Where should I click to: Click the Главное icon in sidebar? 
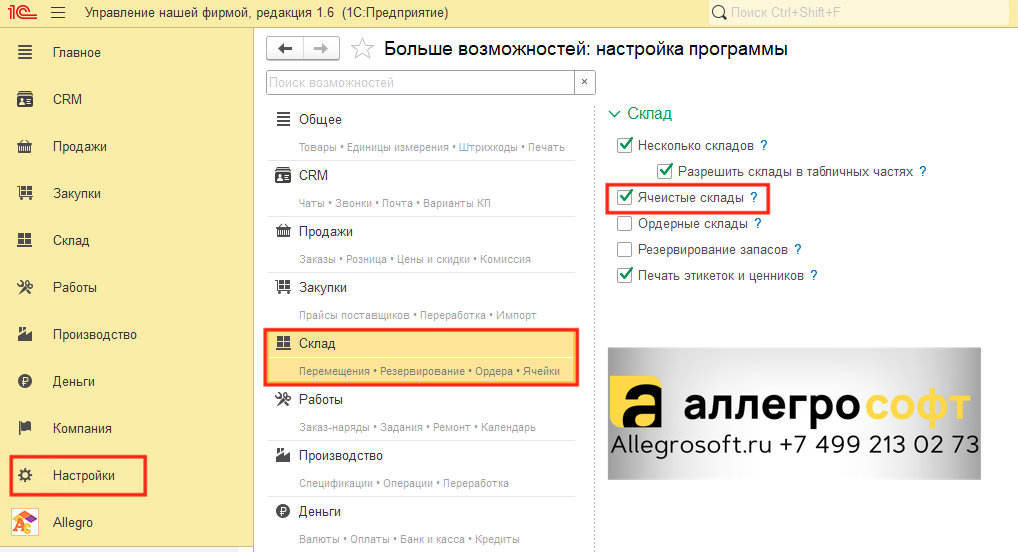click(25, 53)
